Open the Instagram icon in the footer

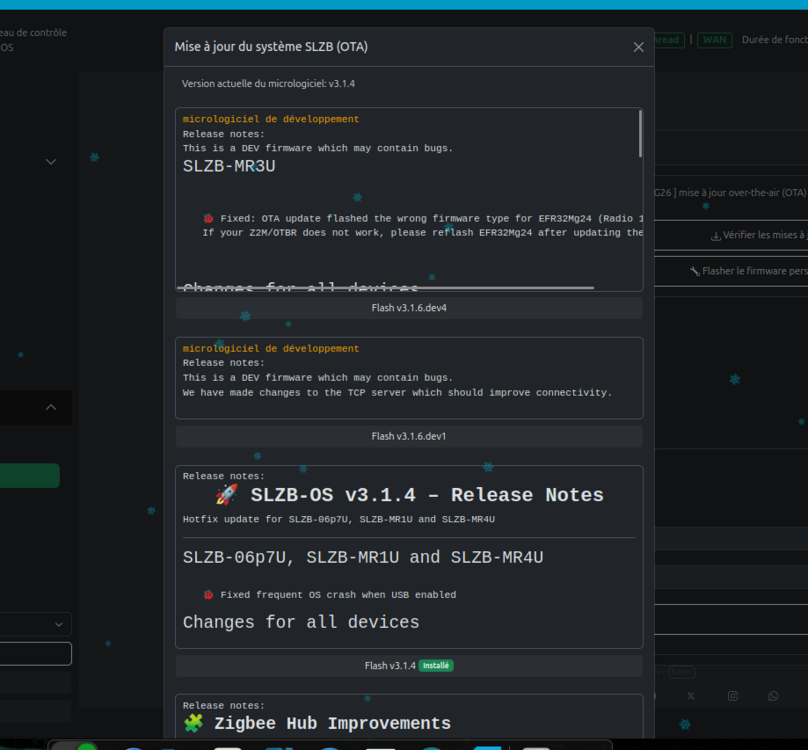(x=733, y=696)
